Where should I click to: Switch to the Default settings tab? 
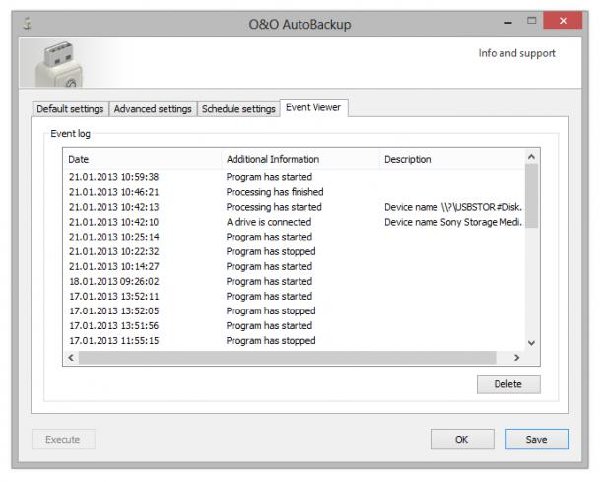click(70, 109)
